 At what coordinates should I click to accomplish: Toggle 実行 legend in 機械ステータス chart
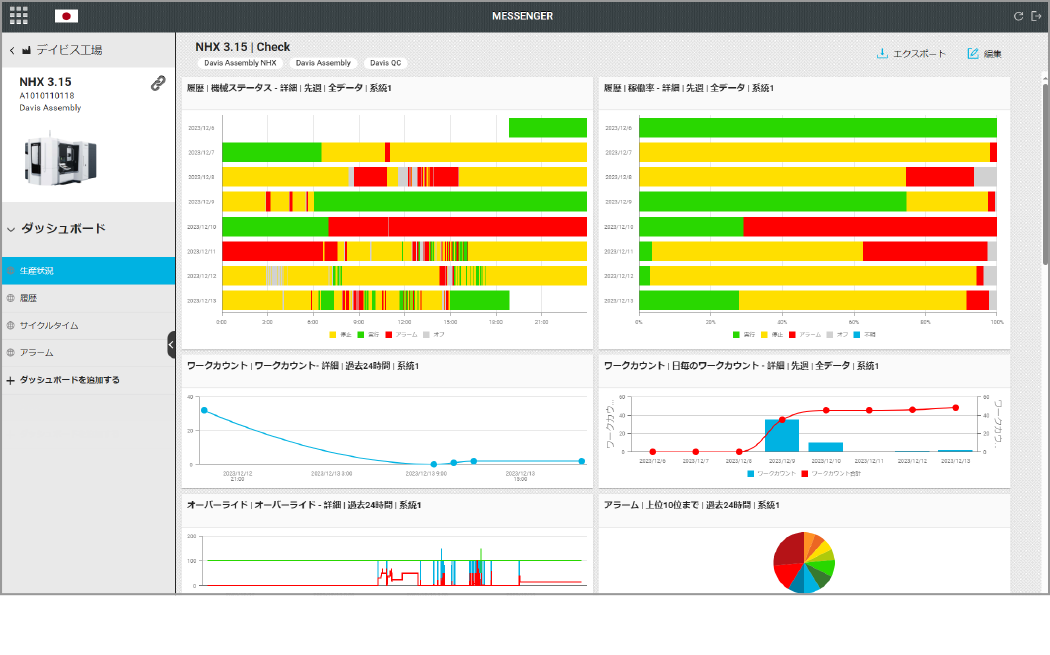click(x=368, y=334)
